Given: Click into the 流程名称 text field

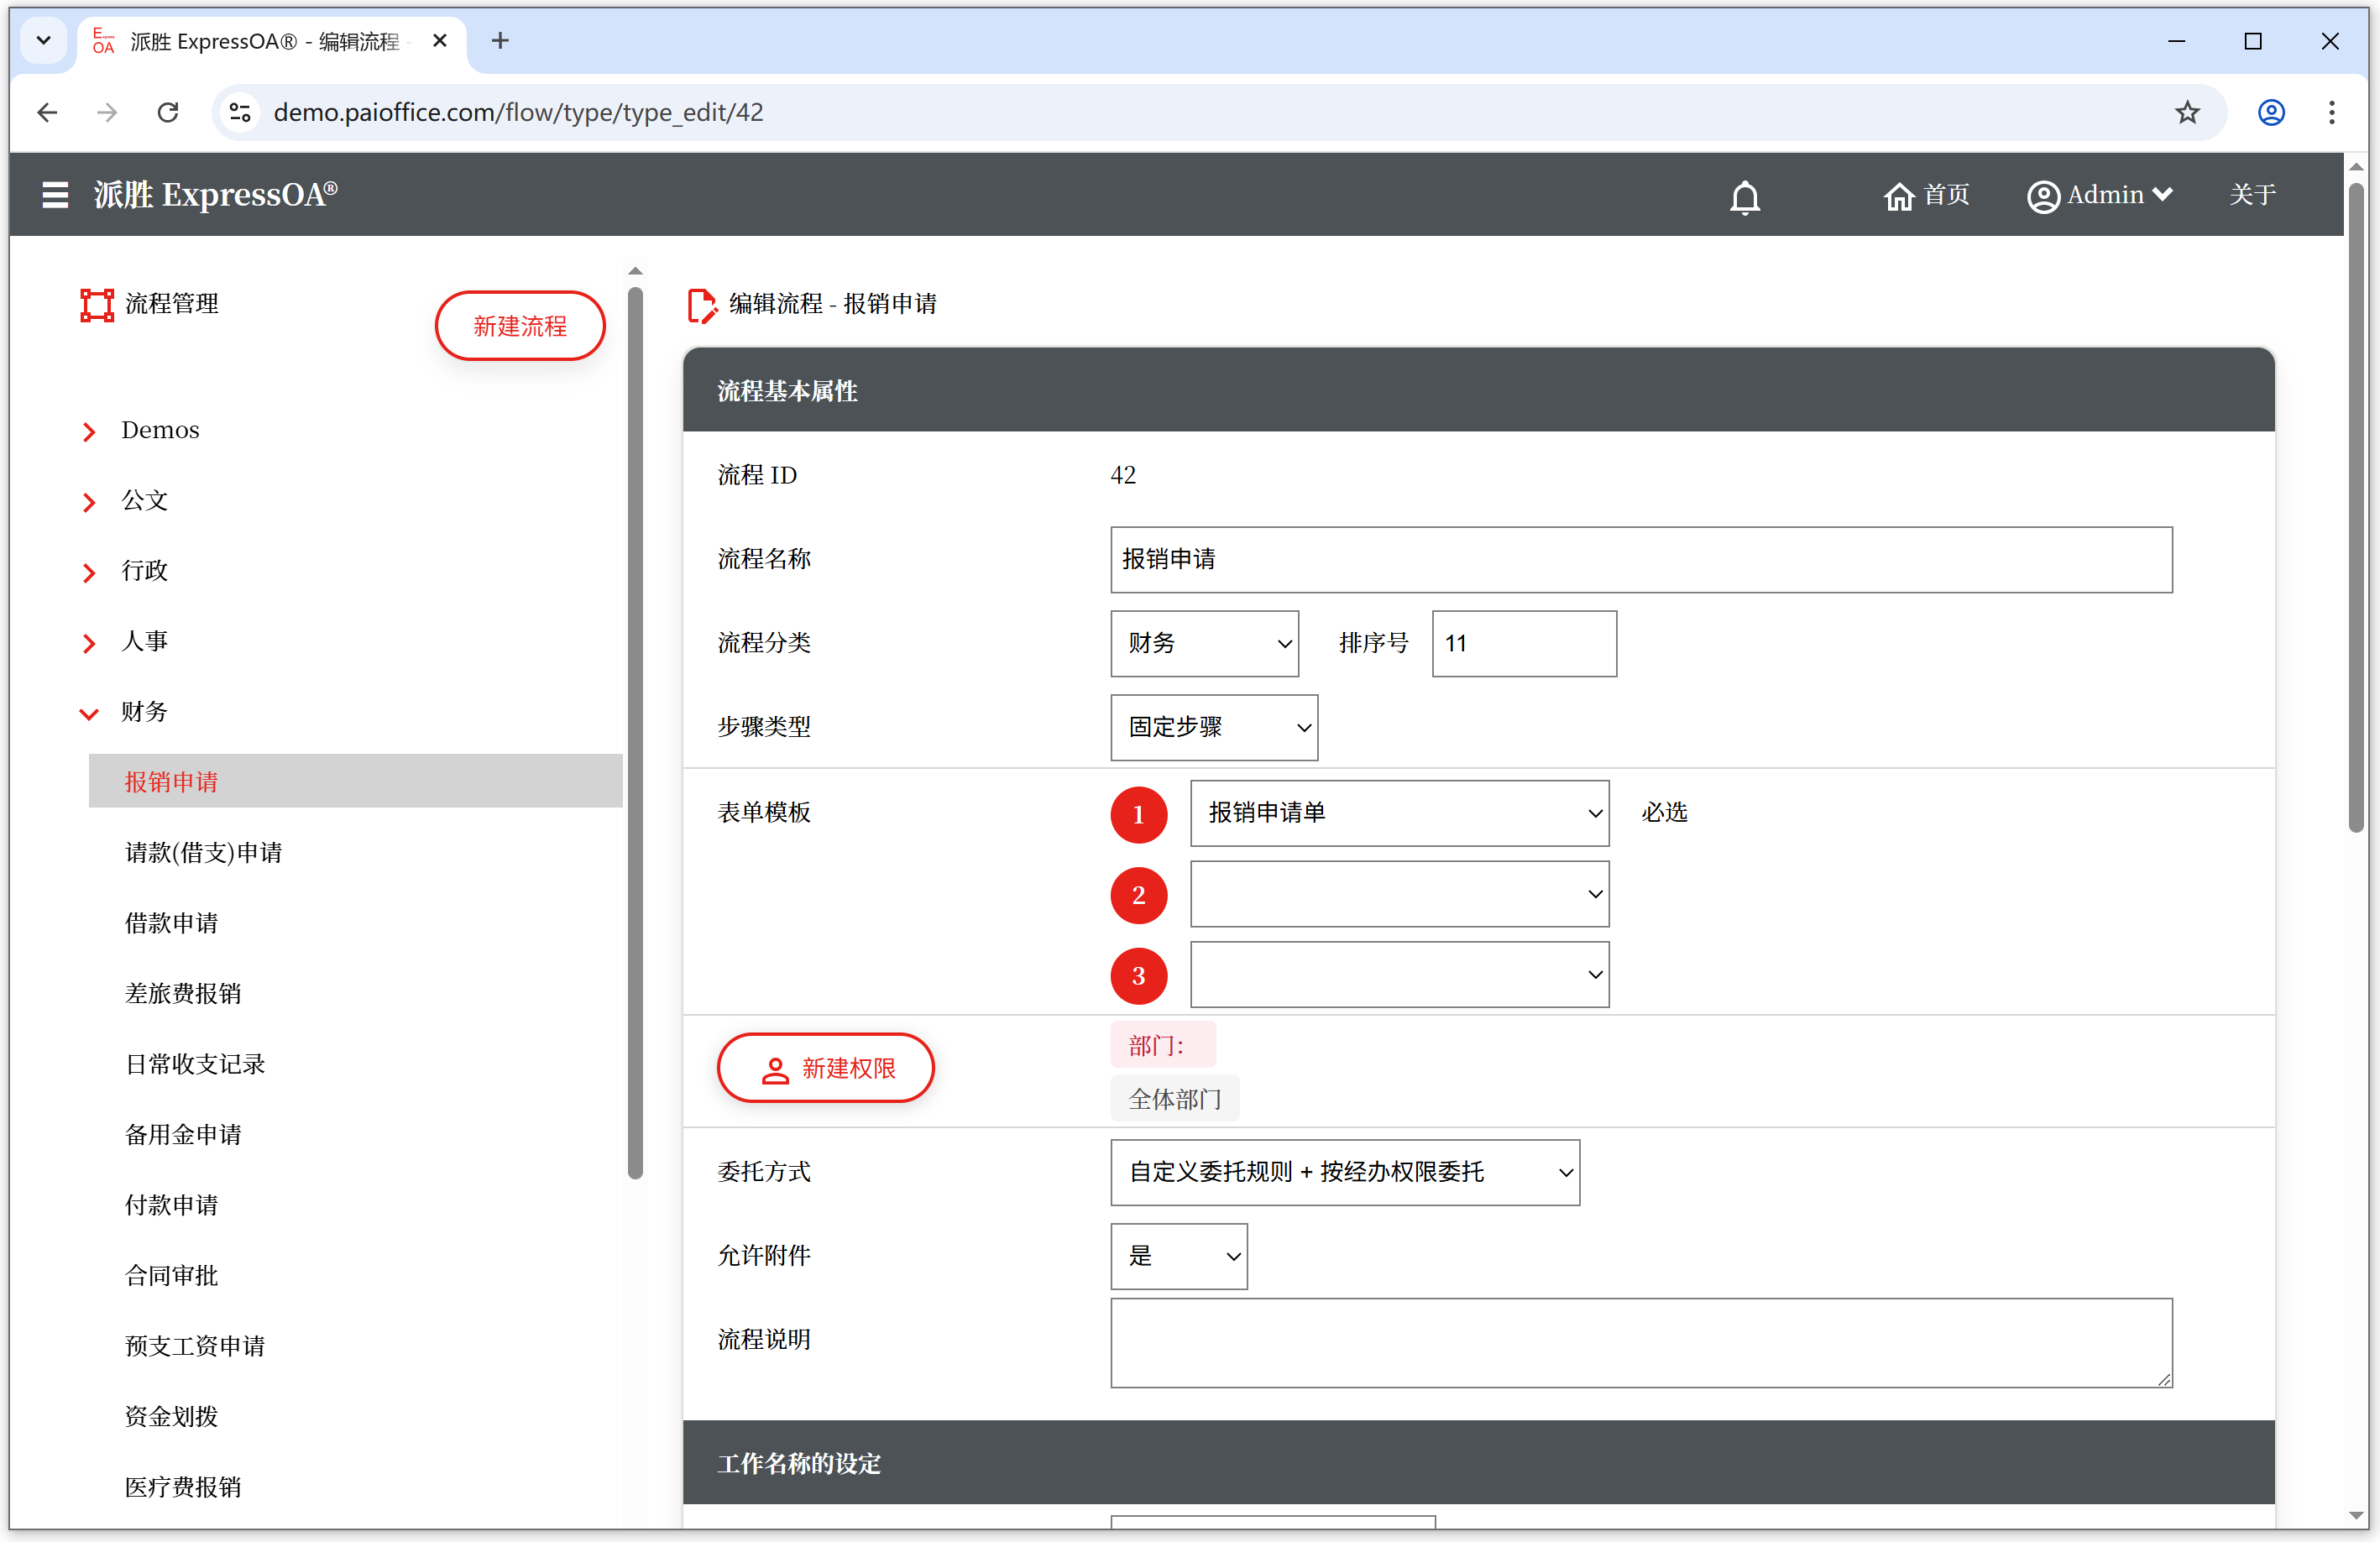Looking at the screenshot, I should [x=1640, y=560].
